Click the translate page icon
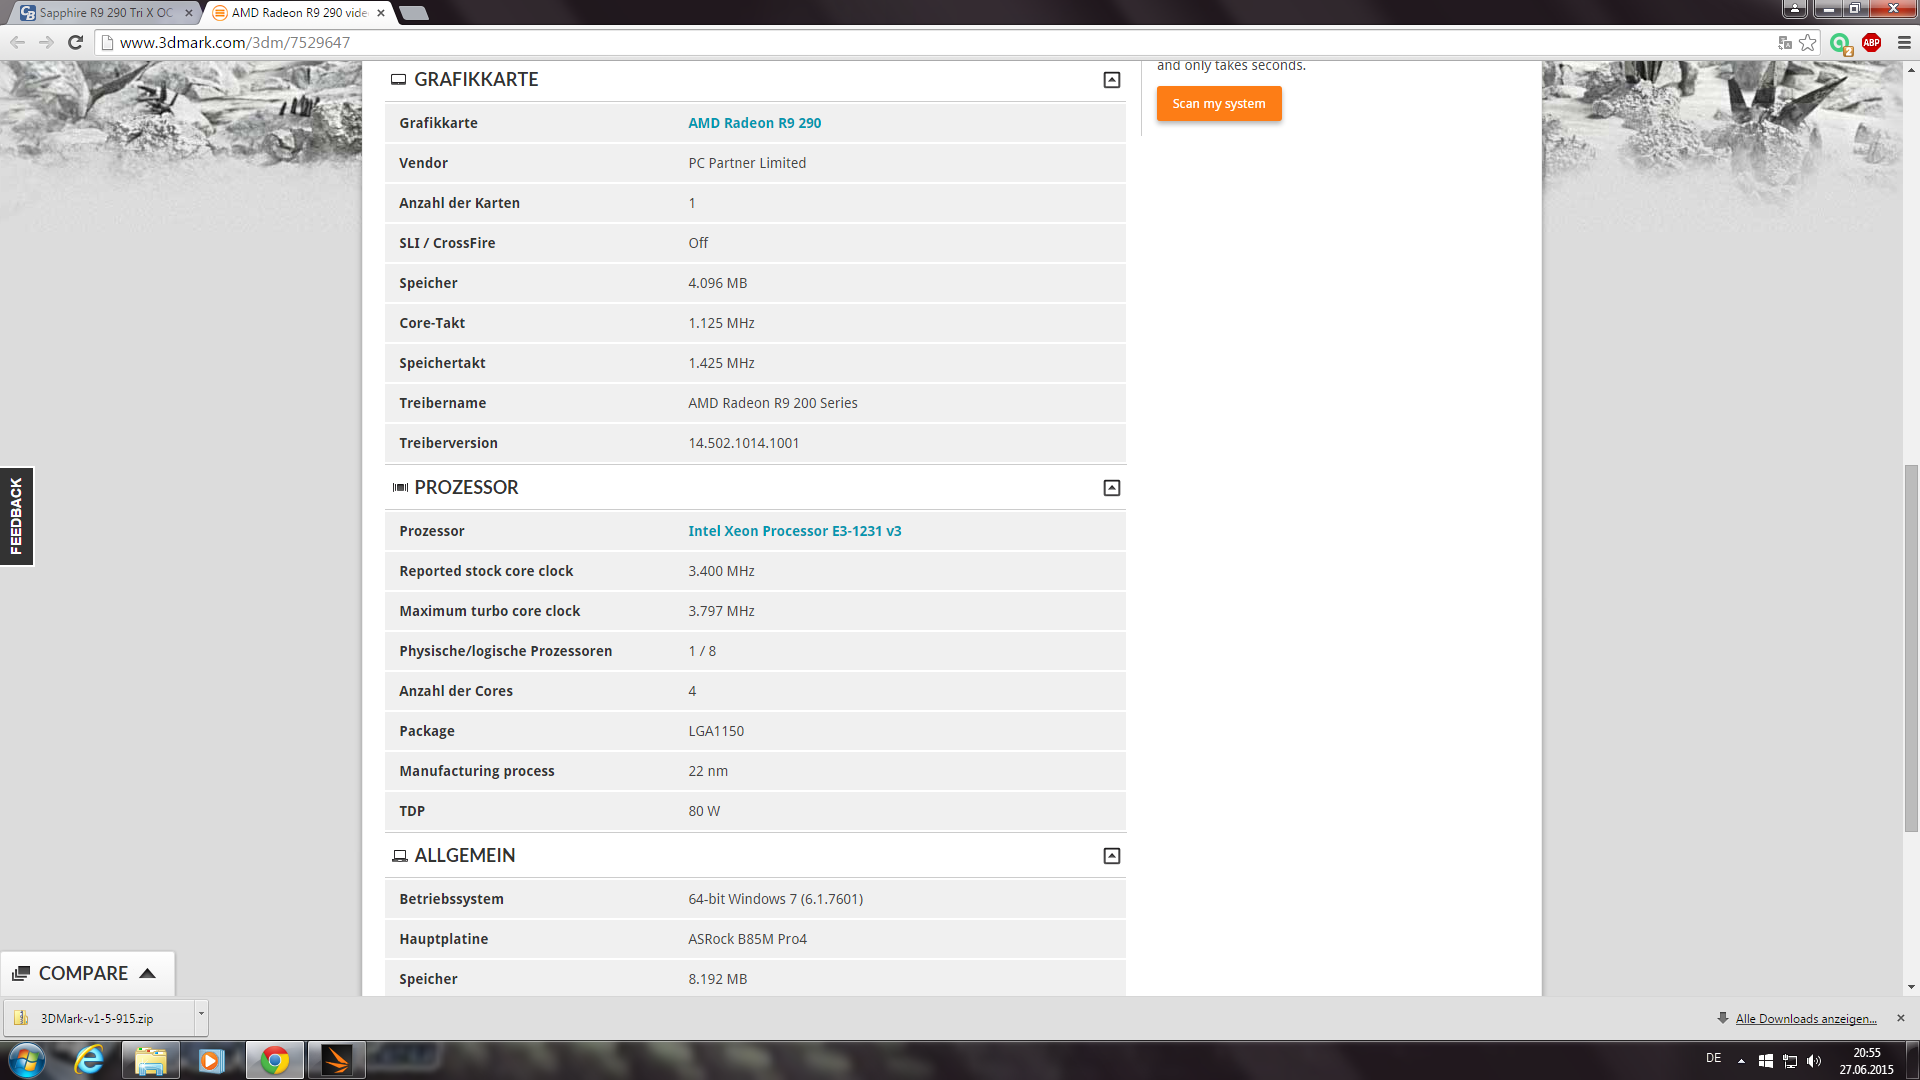This screenshot has width=1920, height=1080. tap(1785, 42)
